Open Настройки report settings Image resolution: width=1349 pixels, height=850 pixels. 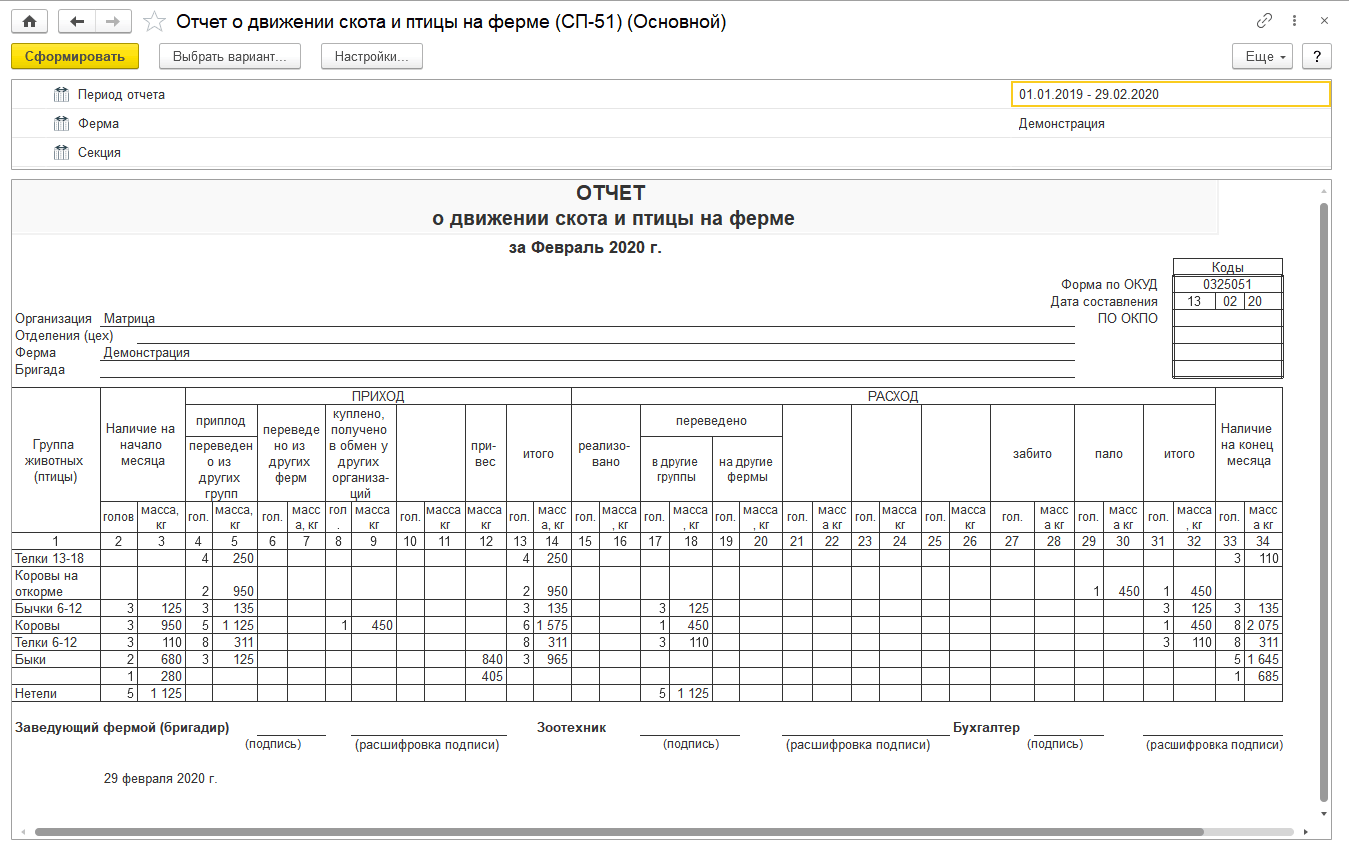point(372,57)
